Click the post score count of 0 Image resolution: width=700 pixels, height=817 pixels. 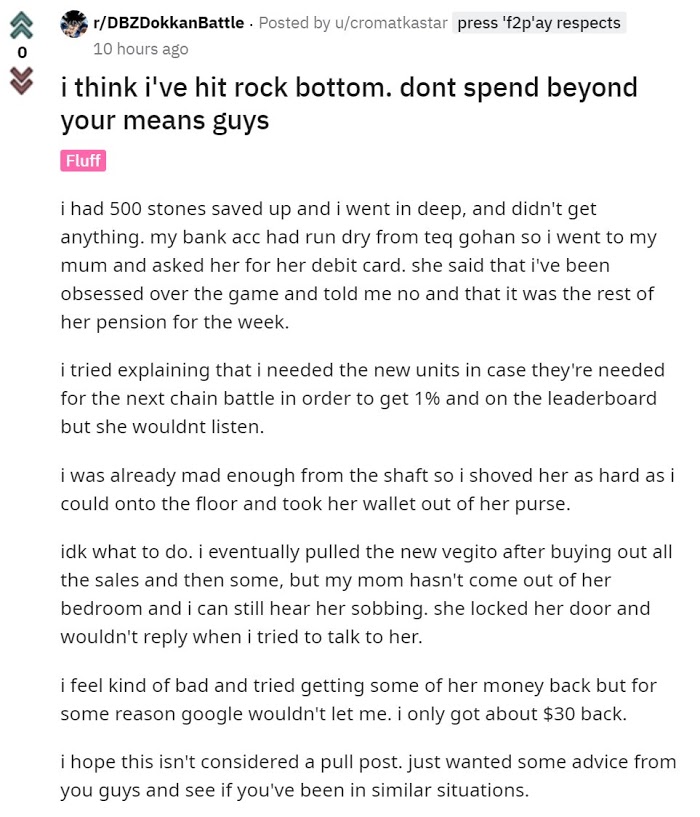22,51
